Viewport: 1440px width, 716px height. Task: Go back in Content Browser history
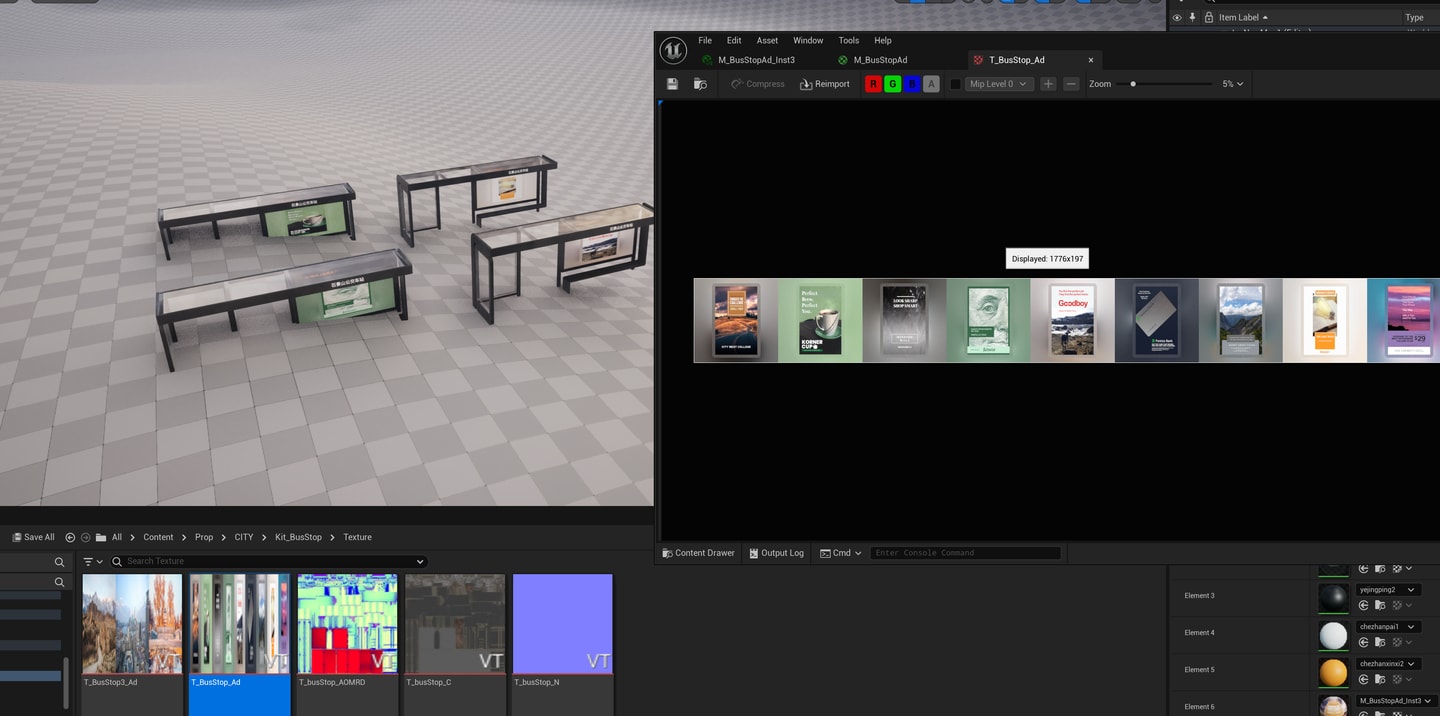coord(70,537)
